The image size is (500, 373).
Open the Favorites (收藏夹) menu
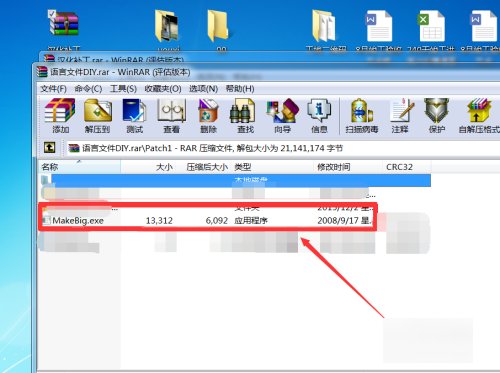coord(163,89)
